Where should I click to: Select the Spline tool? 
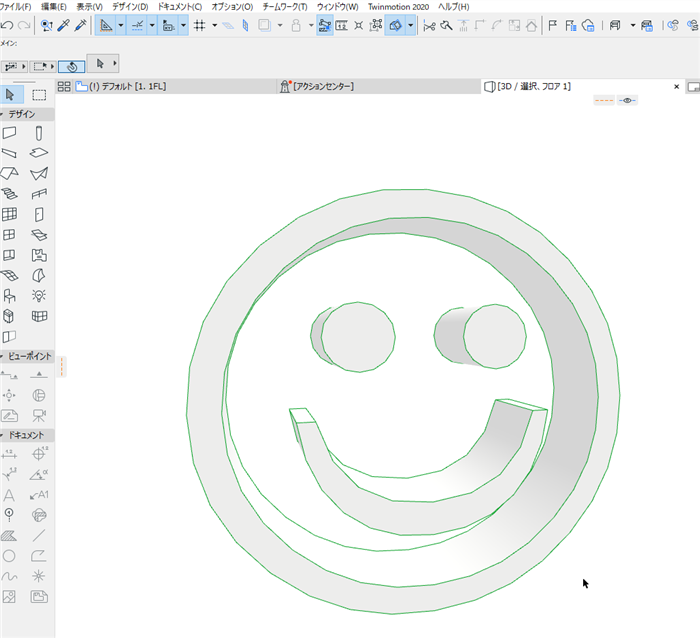click(x=9, y=576)
